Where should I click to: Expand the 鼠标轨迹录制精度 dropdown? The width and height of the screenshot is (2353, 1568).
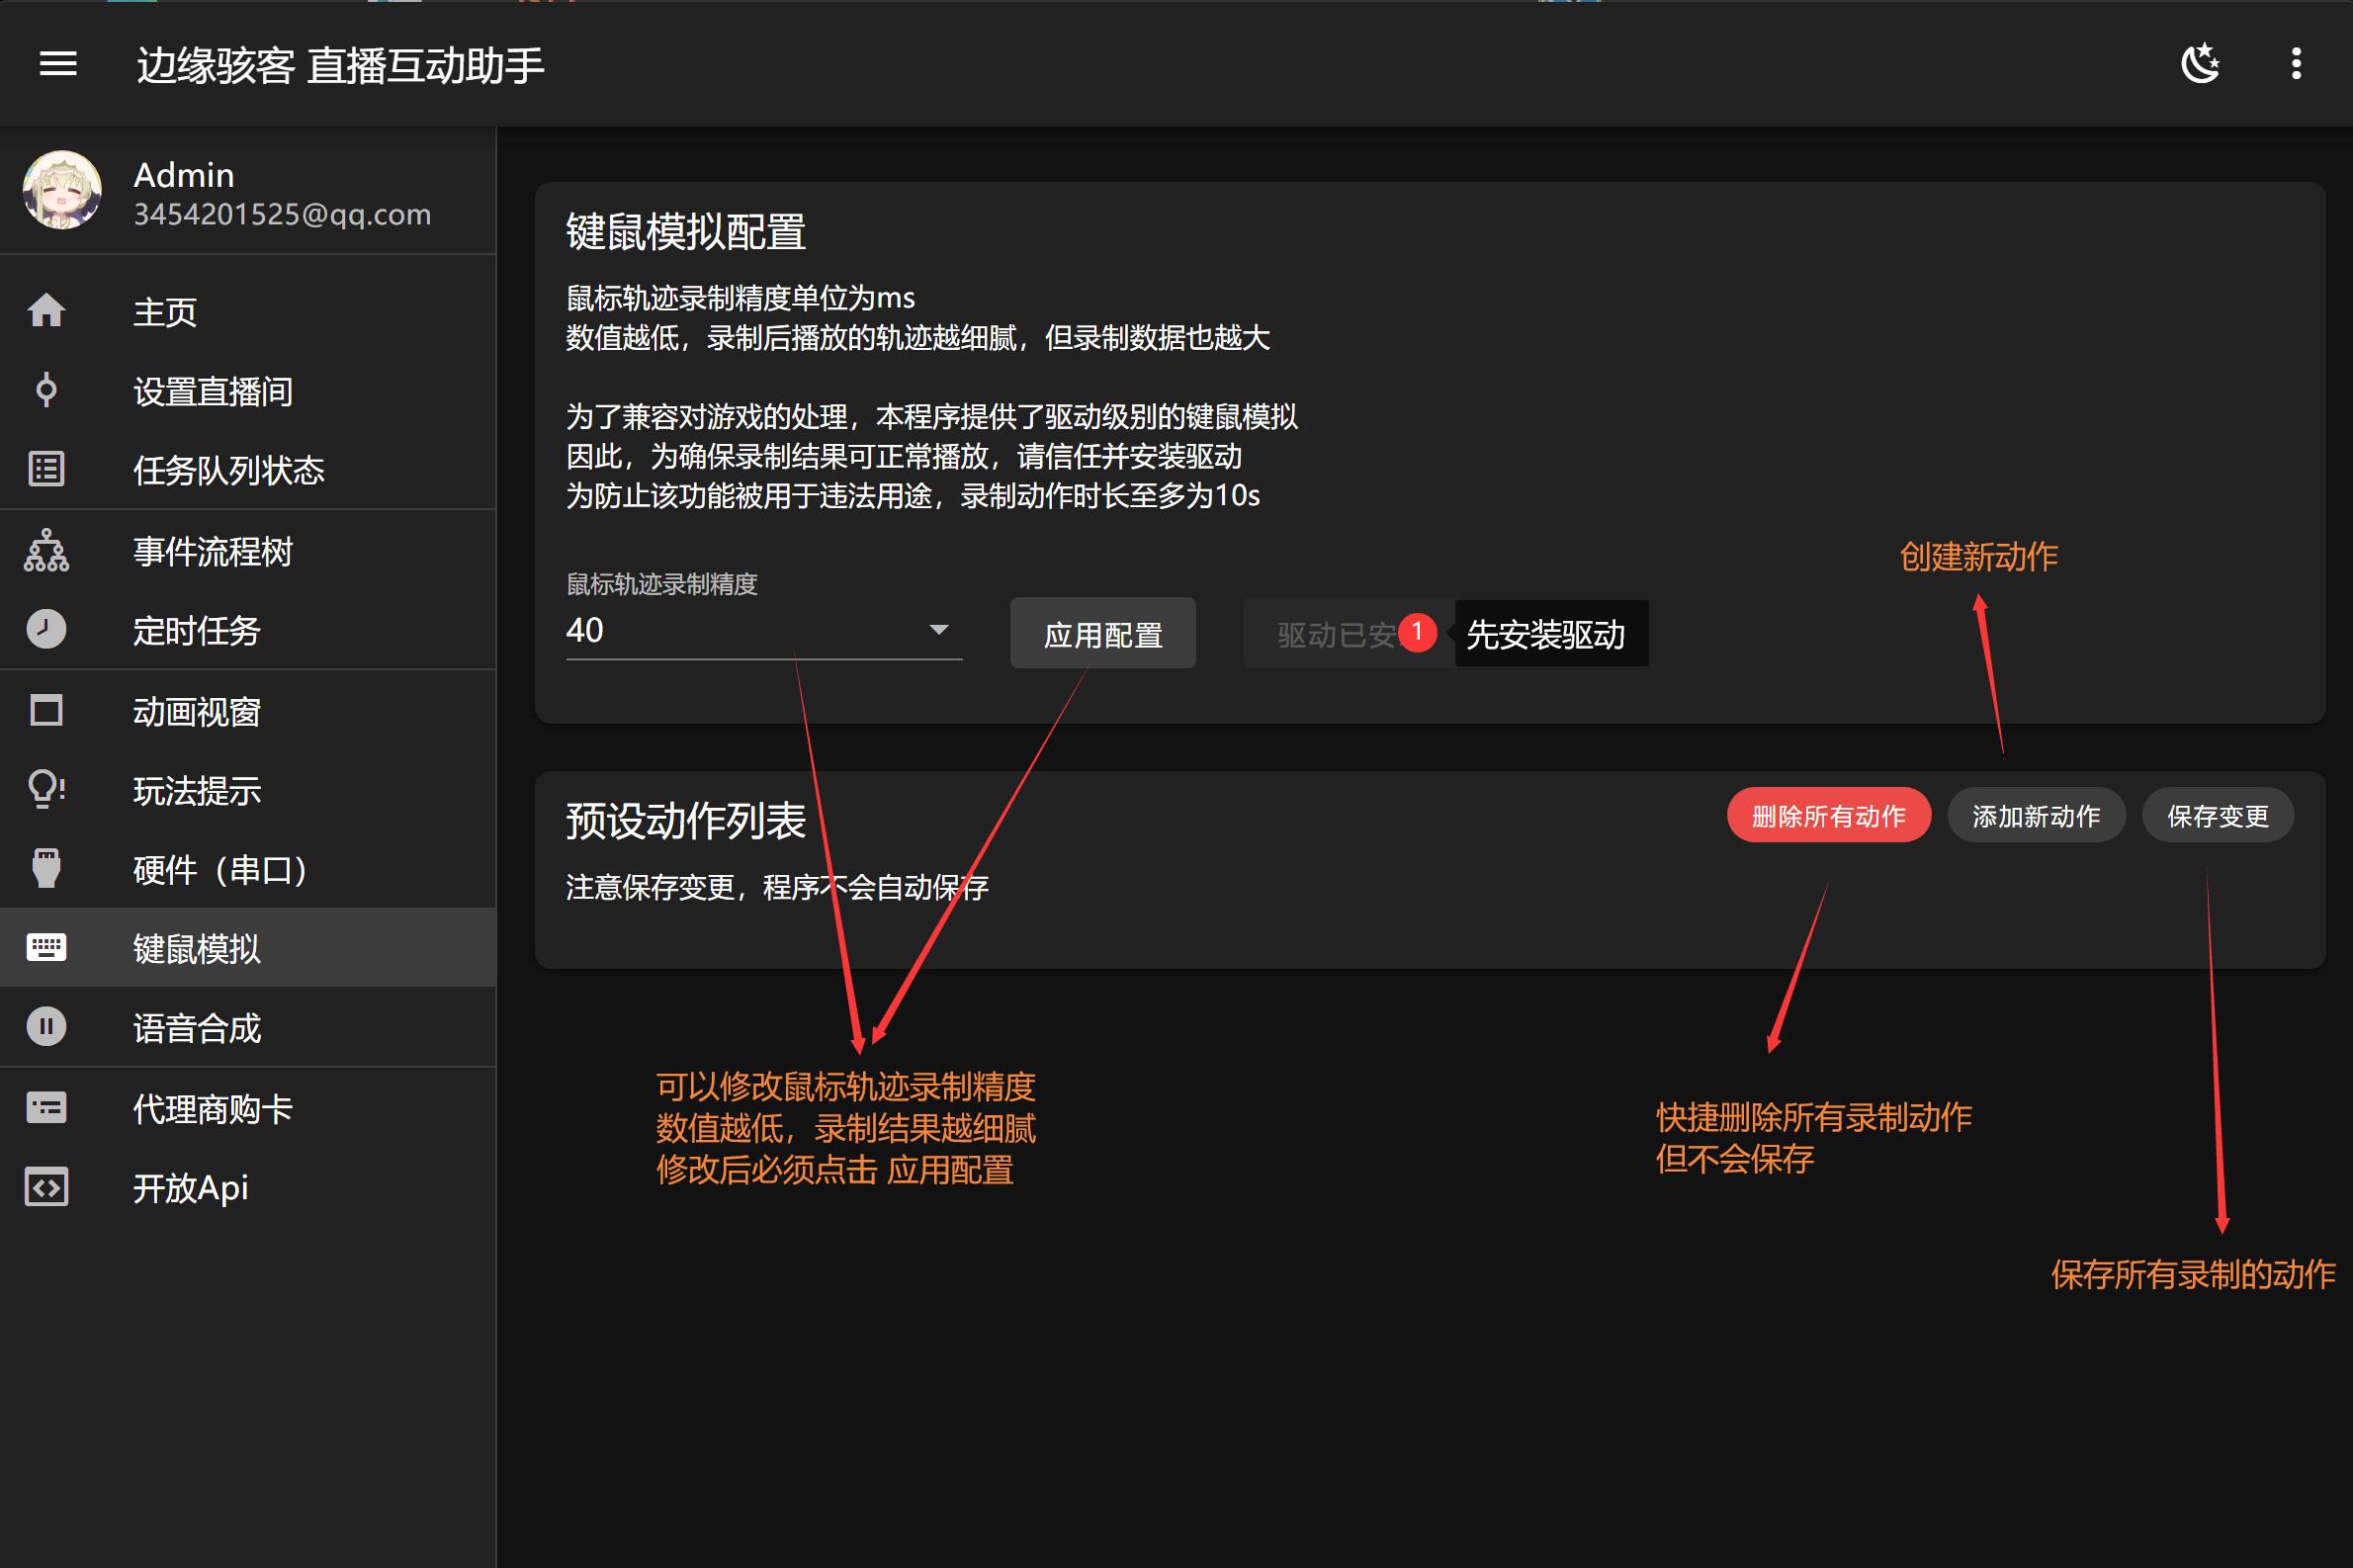click(x=939, y=630)
